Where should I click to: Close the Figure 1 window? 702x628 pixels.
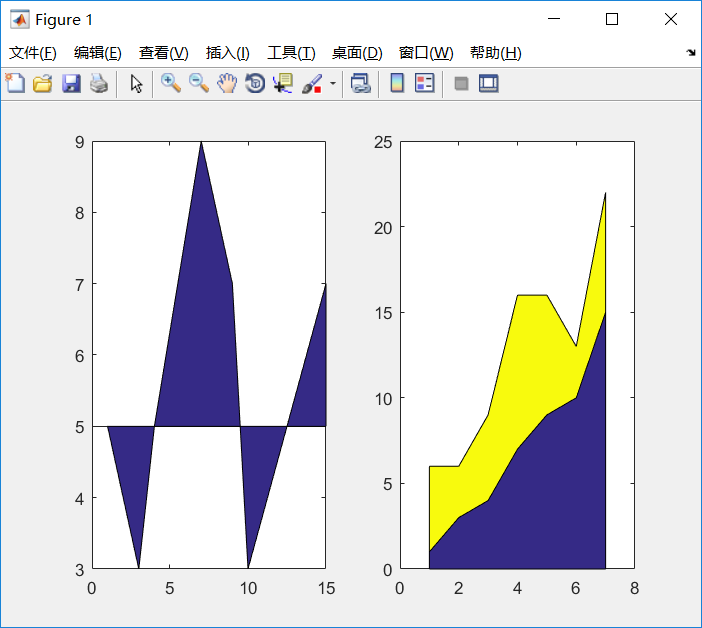[671, 19]
